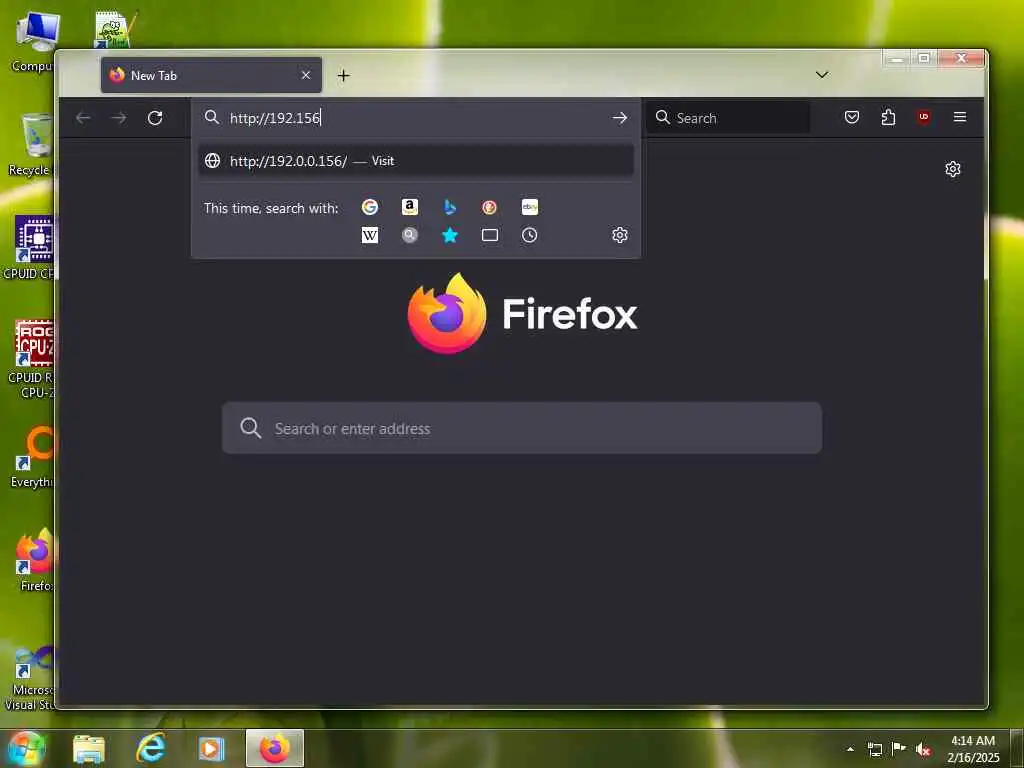Search in bookmarks with star icon

pyautogui.click(x=449, y=235)
